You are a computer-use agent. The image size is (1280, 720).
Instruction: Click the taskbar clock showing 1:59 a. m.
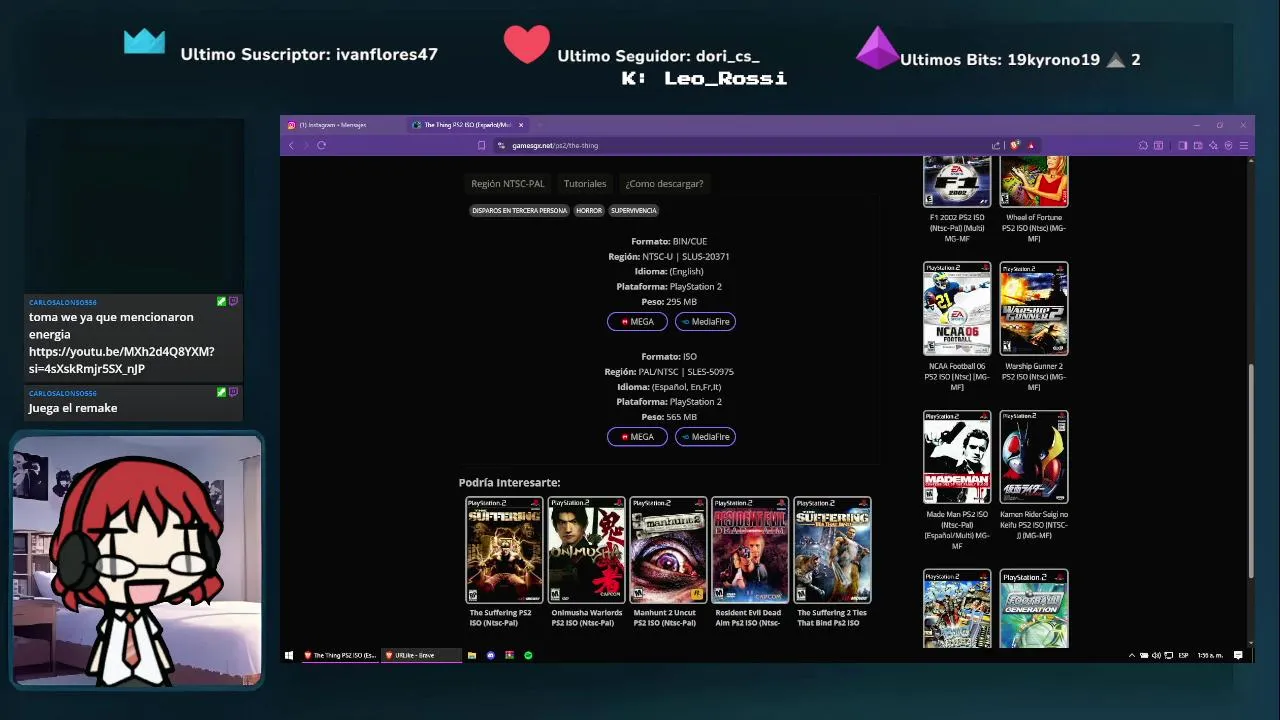coord(1210,655)
